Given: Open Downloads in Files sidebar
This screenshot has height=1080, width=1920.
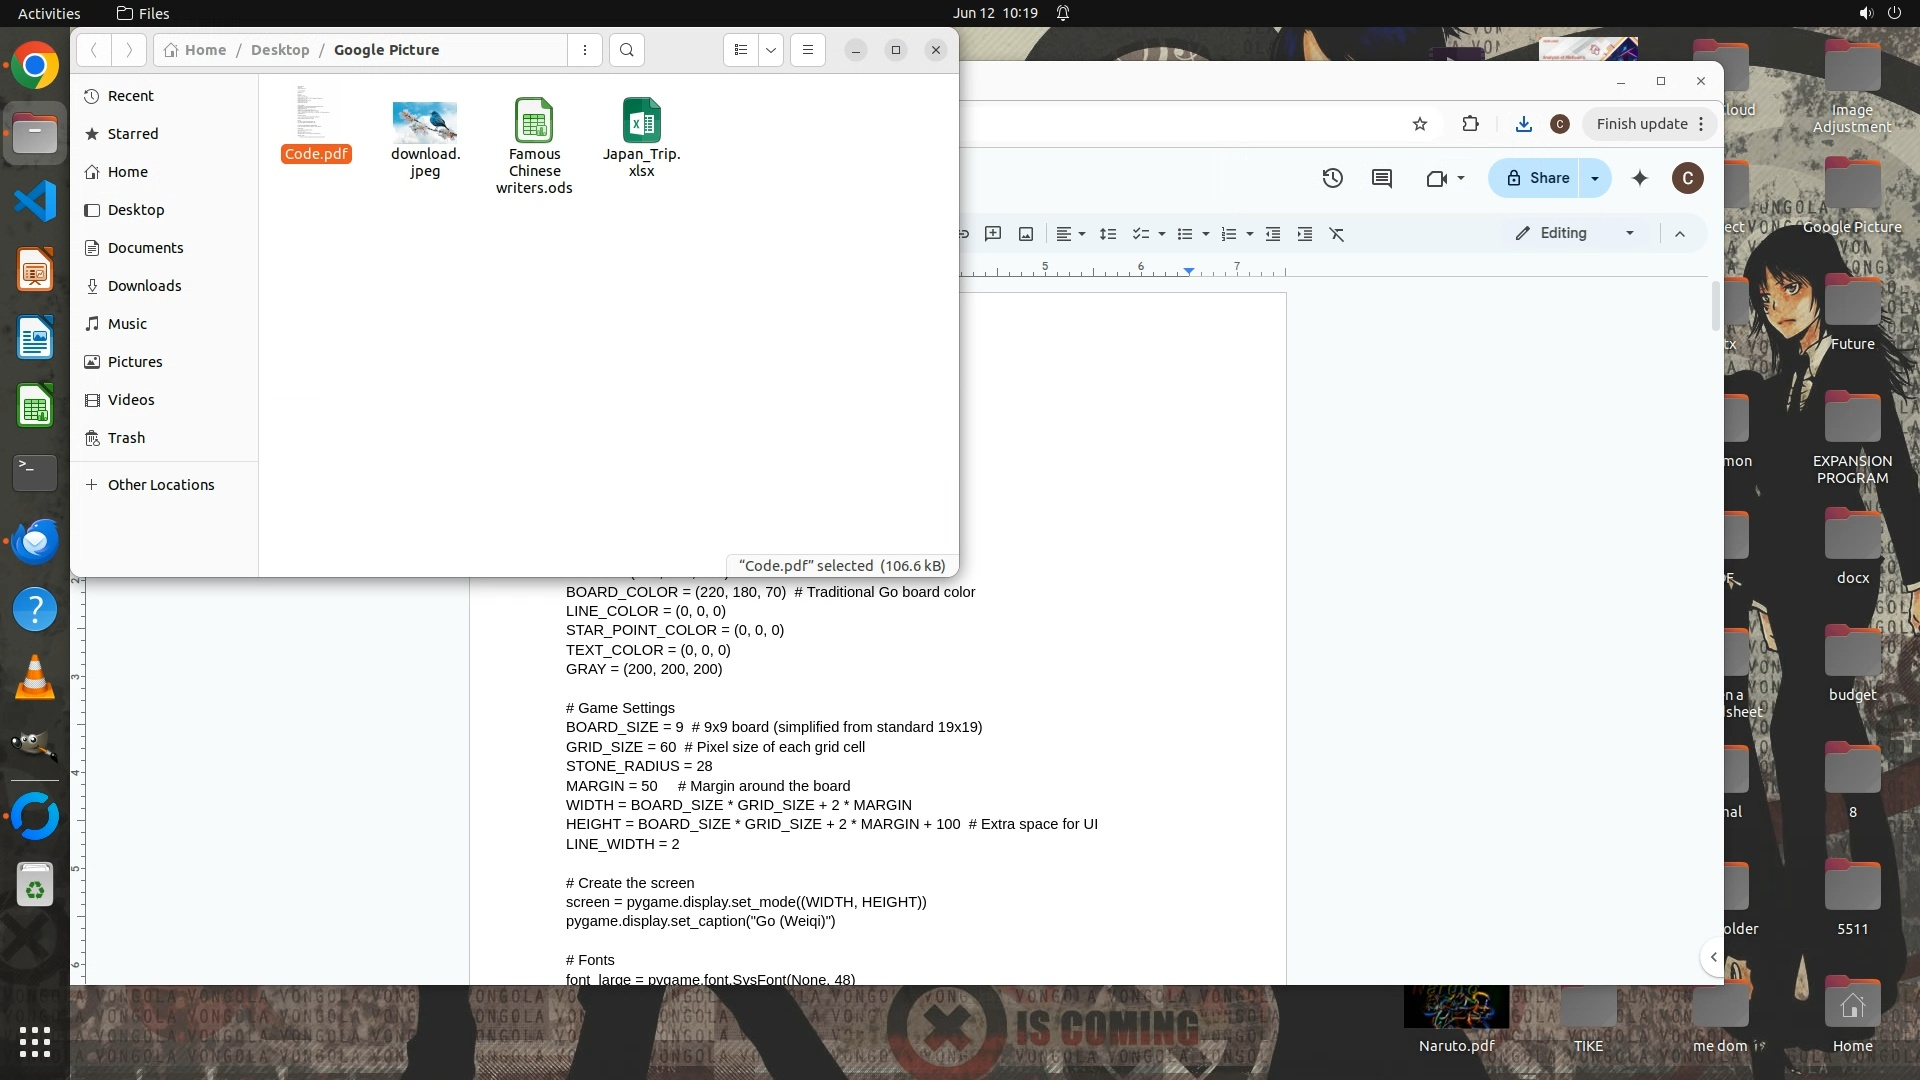Looking at the screenshot, I should [x=144, y=286].
